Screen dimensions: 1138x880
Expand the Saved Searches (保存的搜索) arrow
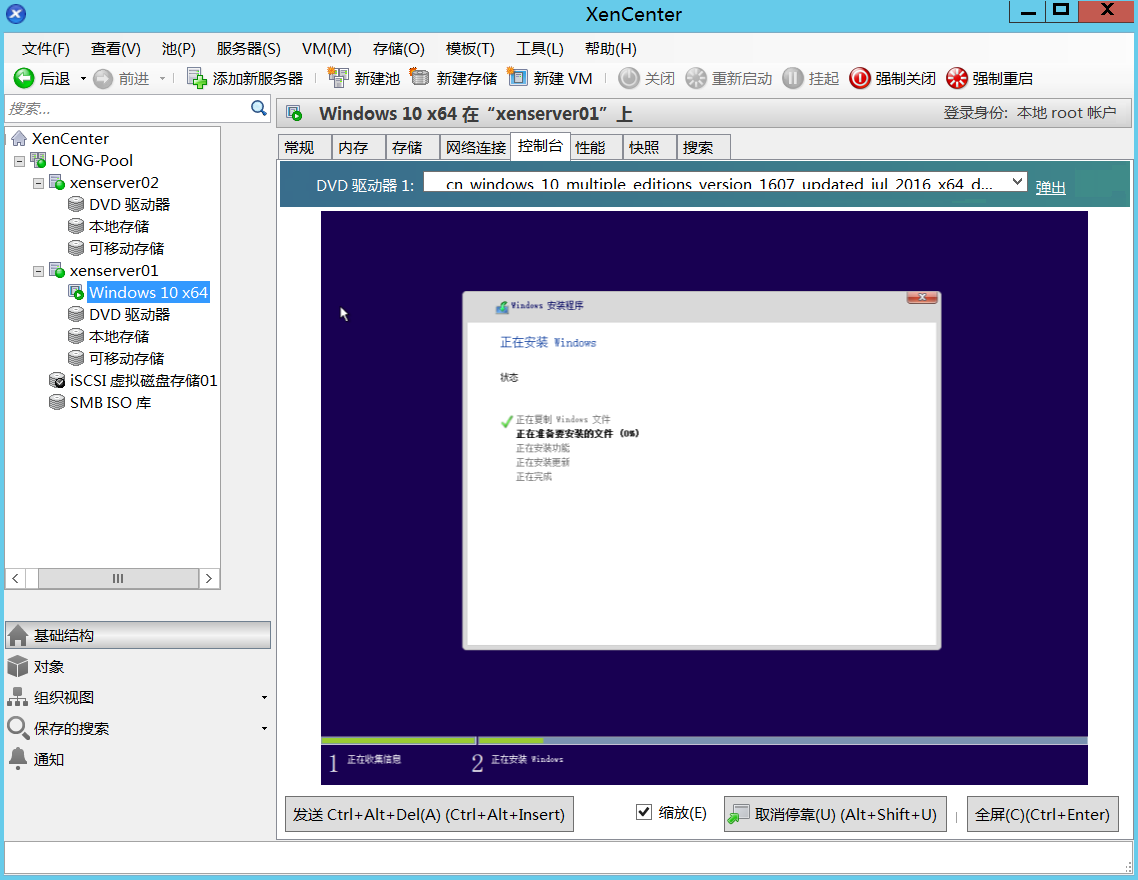click(x=264, y=728)
